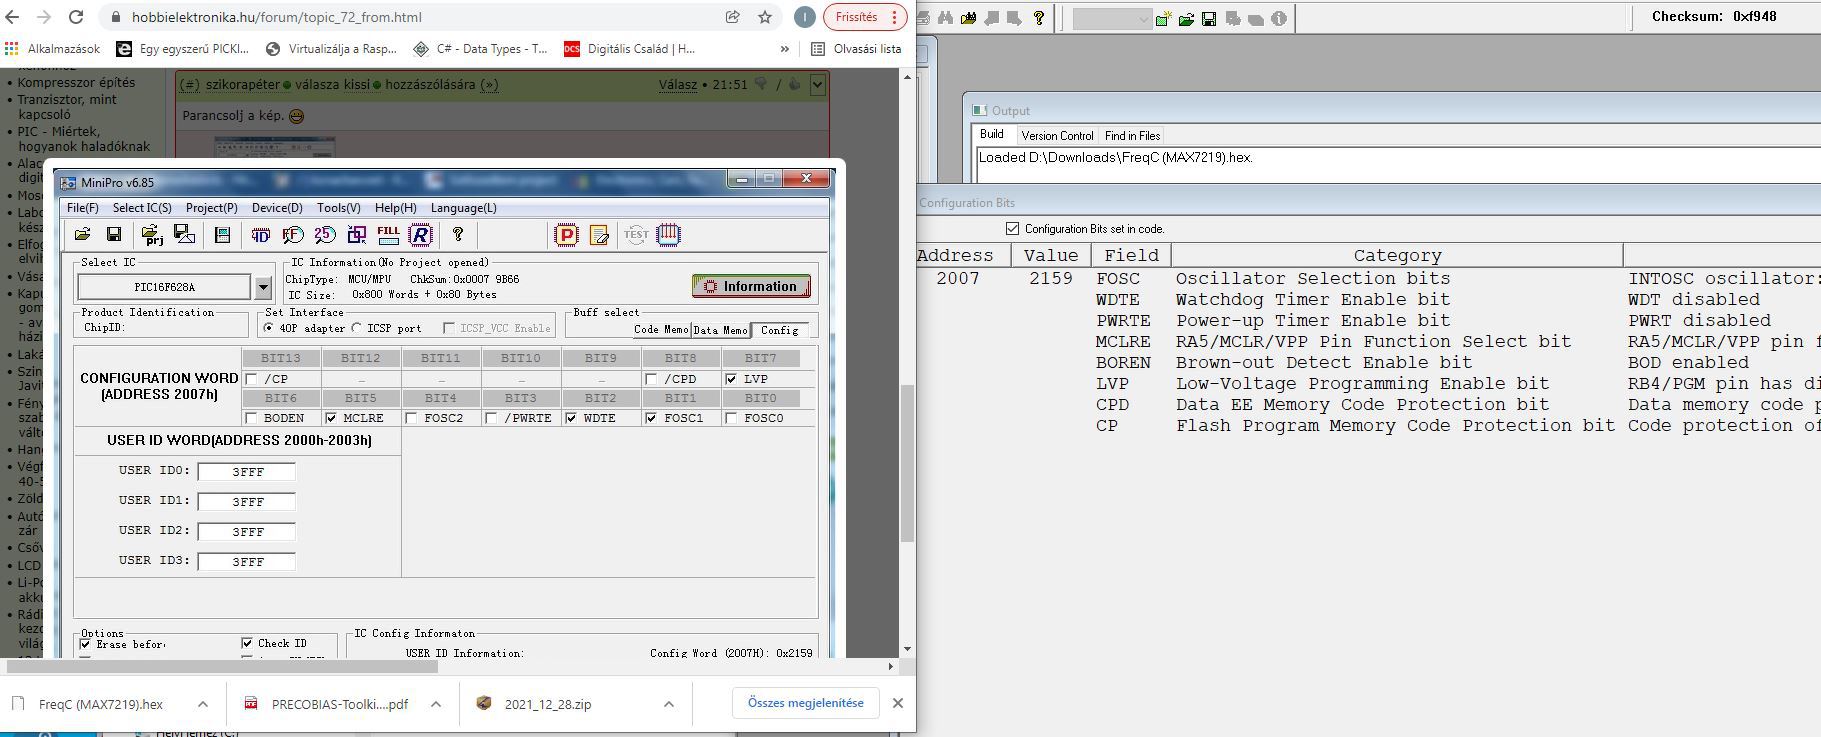Select the ICSP port radio button
Viewport: 1821px width, 737px height.
357,328
